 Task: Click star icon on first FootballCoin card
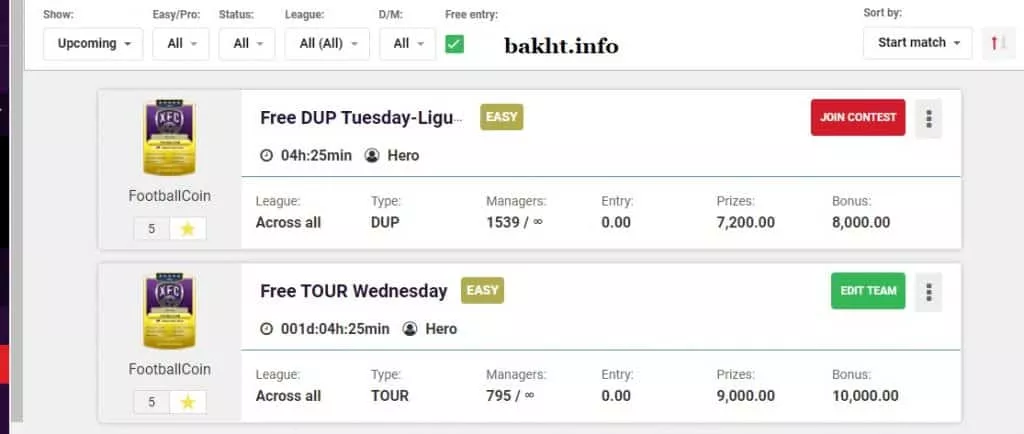click(187, 229)
